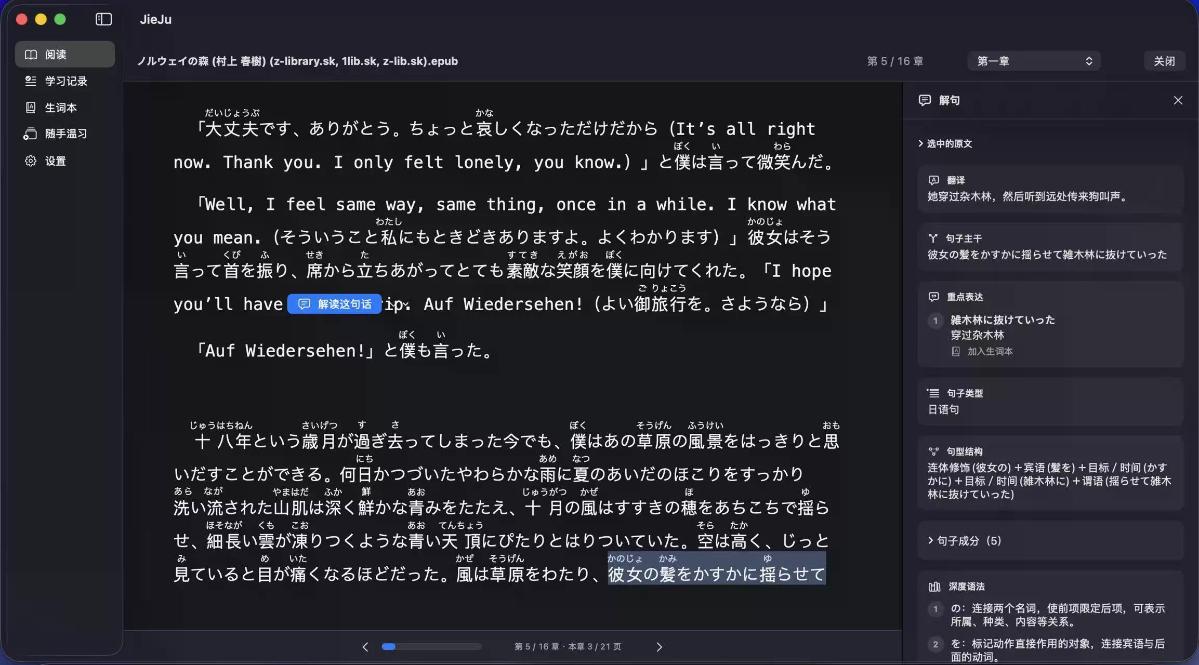Click 日语句 sentence type value

943,410
